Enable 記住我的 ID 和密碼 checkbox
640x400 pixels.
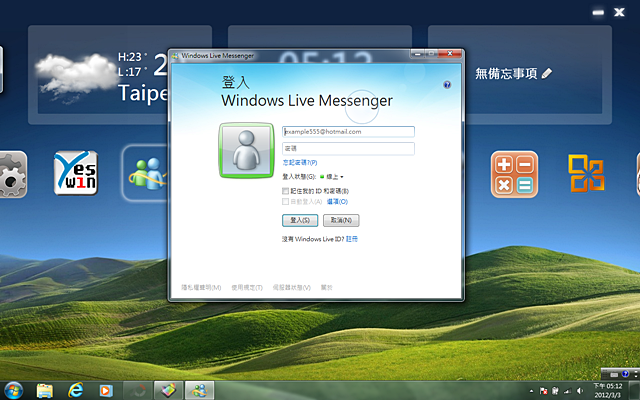coord(285,191)
